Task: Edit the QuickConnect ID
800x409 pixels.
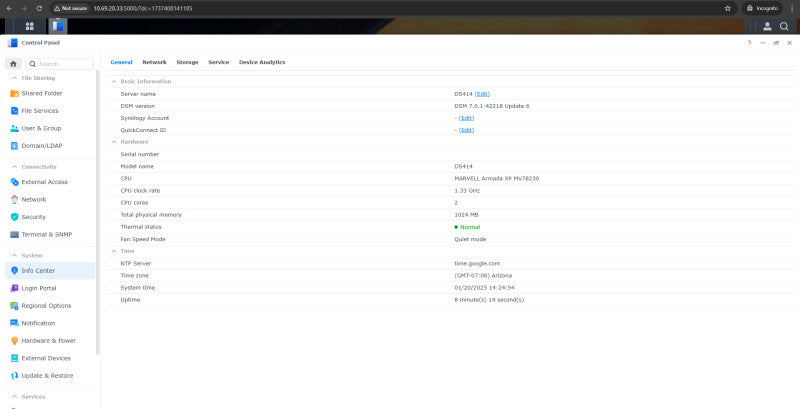Action: click(x=466, y=130)
